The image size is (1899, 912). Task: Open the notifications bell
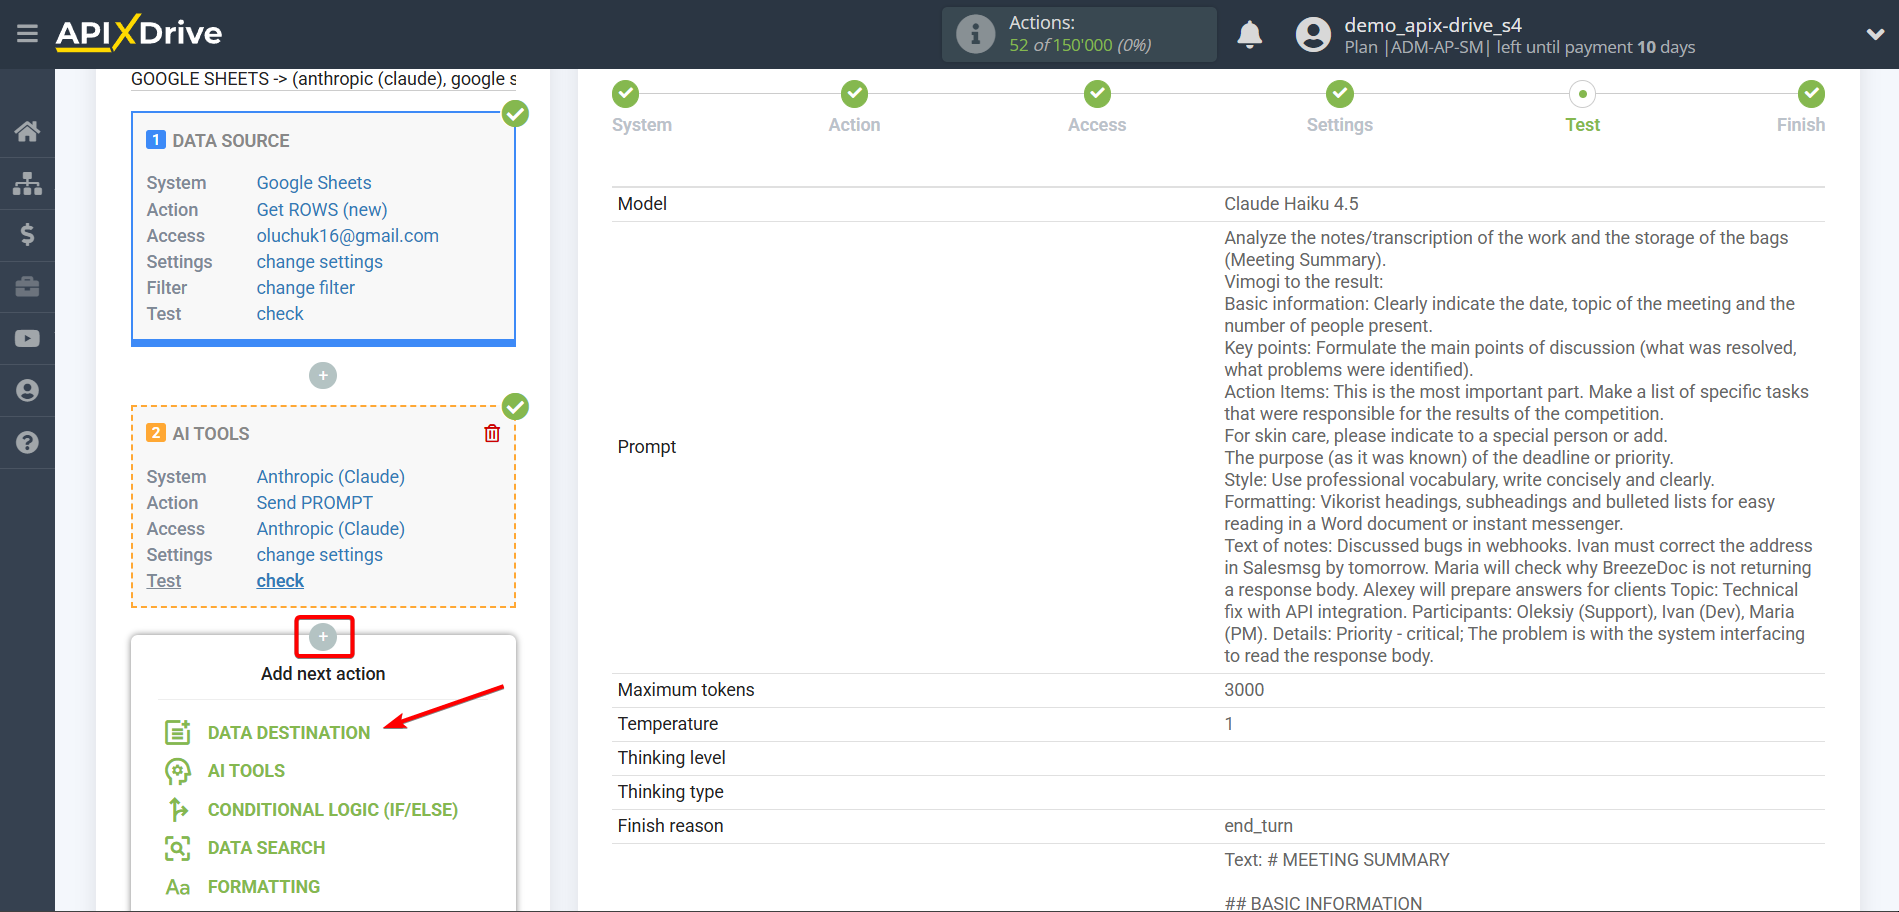click(1249, 35)
